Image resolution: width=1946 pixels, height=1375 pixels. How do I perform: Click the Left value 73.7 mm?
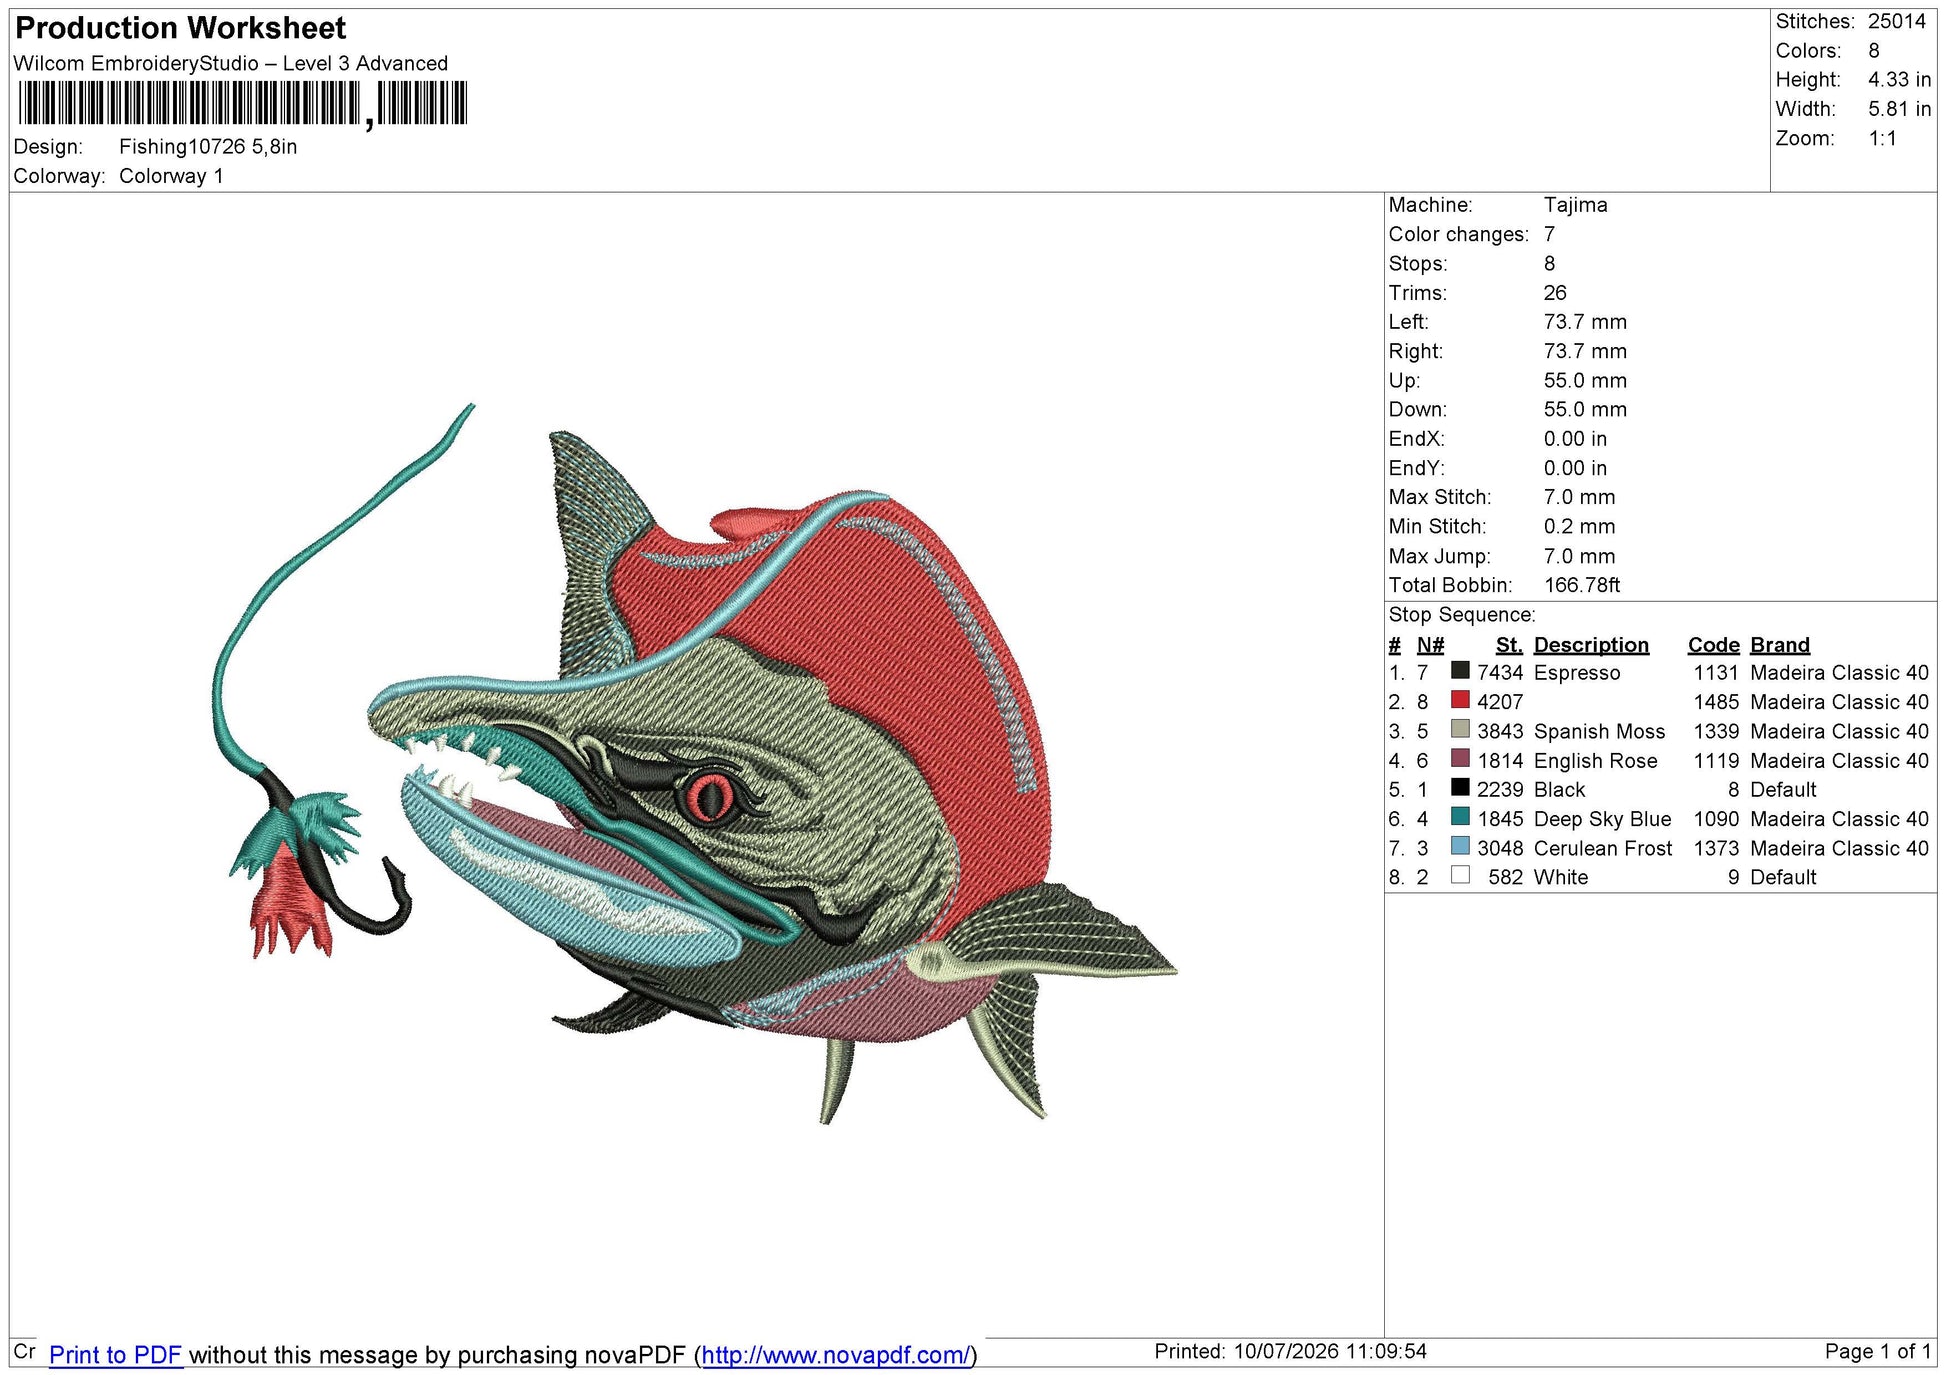click(x=1585, y=322)
